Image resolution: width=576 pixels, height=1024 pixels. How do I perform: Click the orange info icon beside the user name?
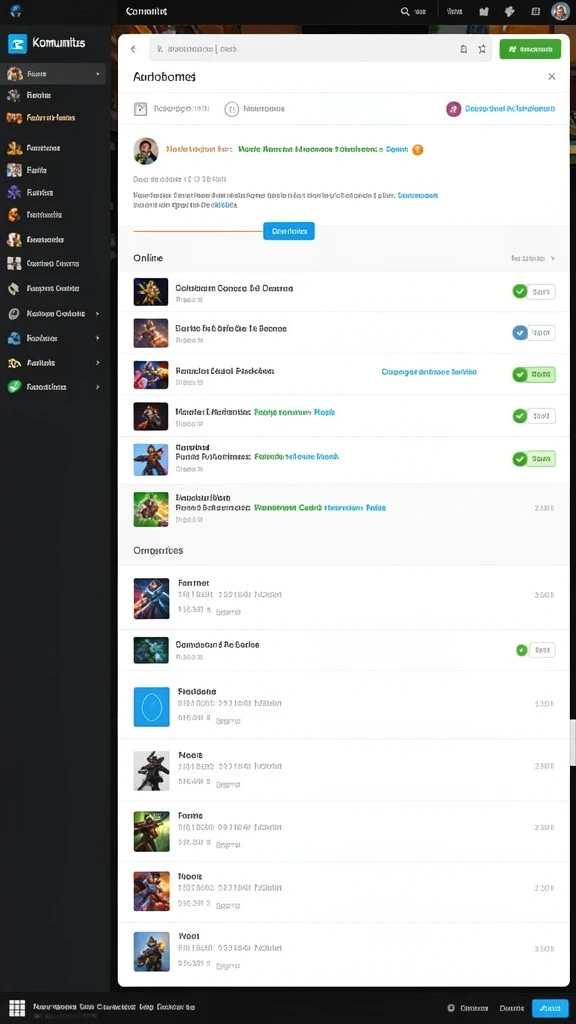[418, 150]
